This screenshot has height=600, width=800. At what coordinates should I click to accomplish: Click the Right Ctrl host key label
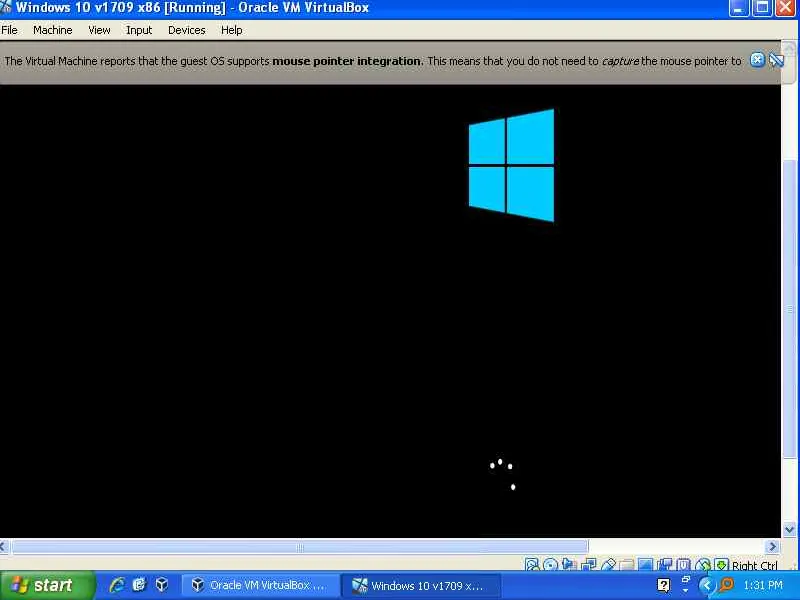coord(755,565)
